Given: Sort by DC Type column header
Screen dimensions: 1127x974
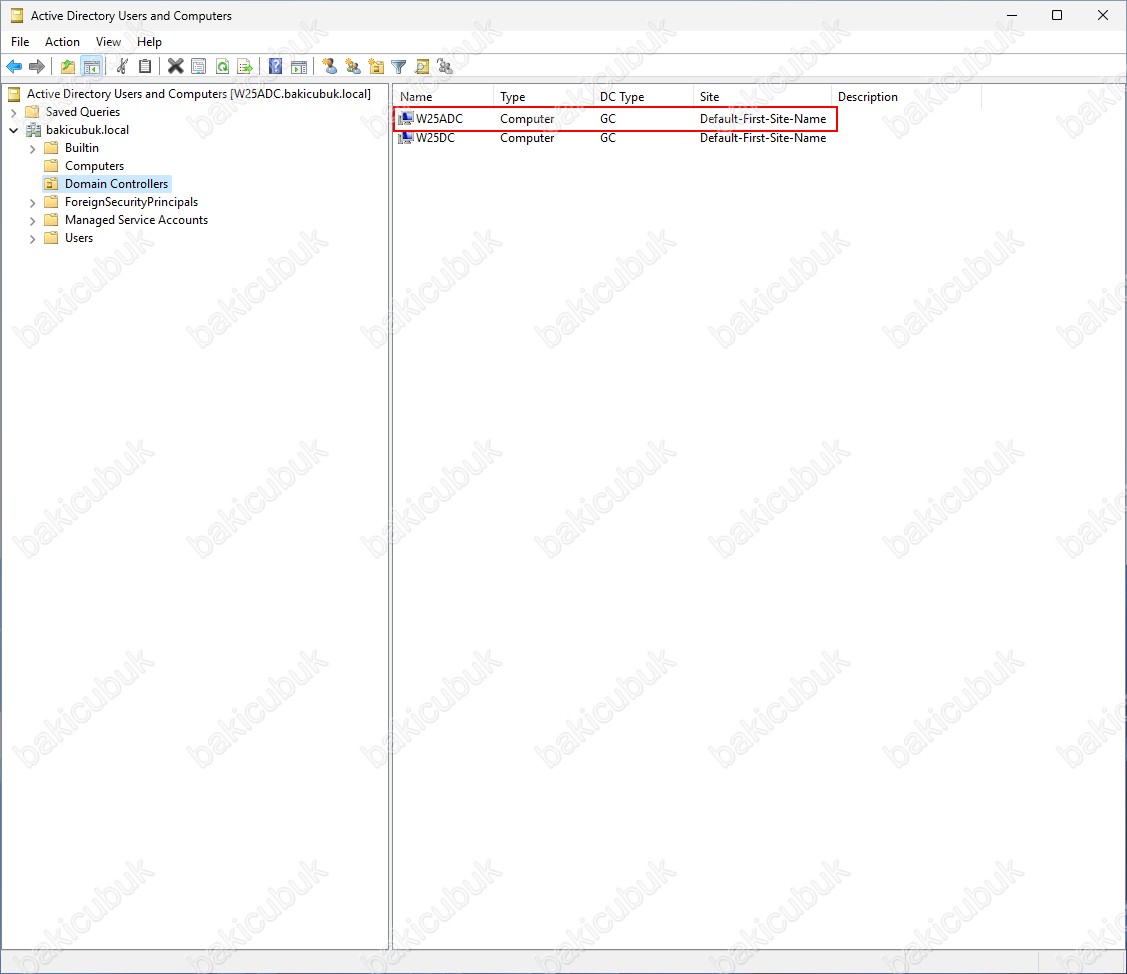Looking at the screenshot, I should (x=643, y=96).
